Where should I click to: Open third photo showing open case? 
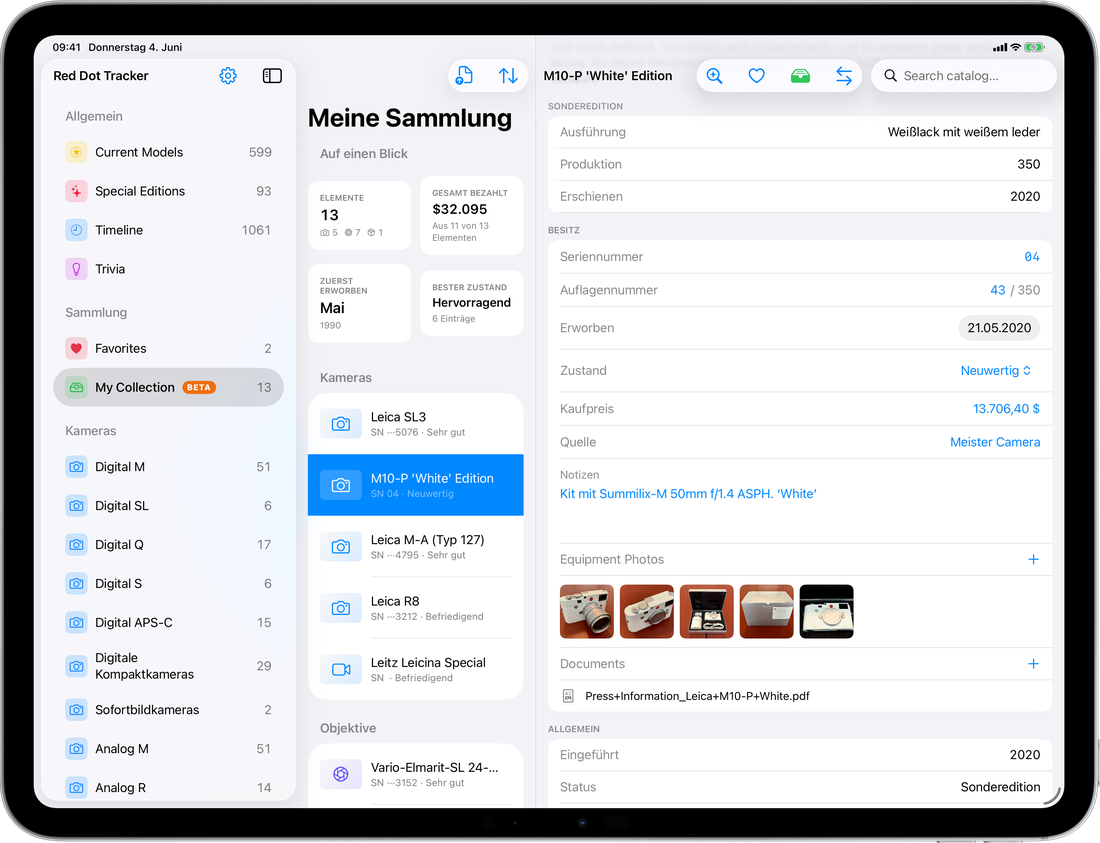tap(706, 612)
